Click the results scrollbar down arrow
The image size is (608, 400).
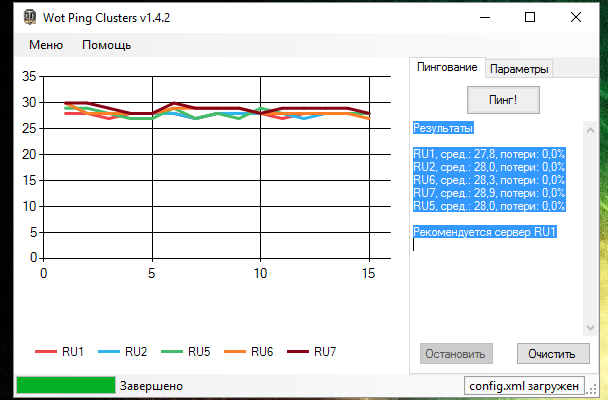click(x=590, y=328)
